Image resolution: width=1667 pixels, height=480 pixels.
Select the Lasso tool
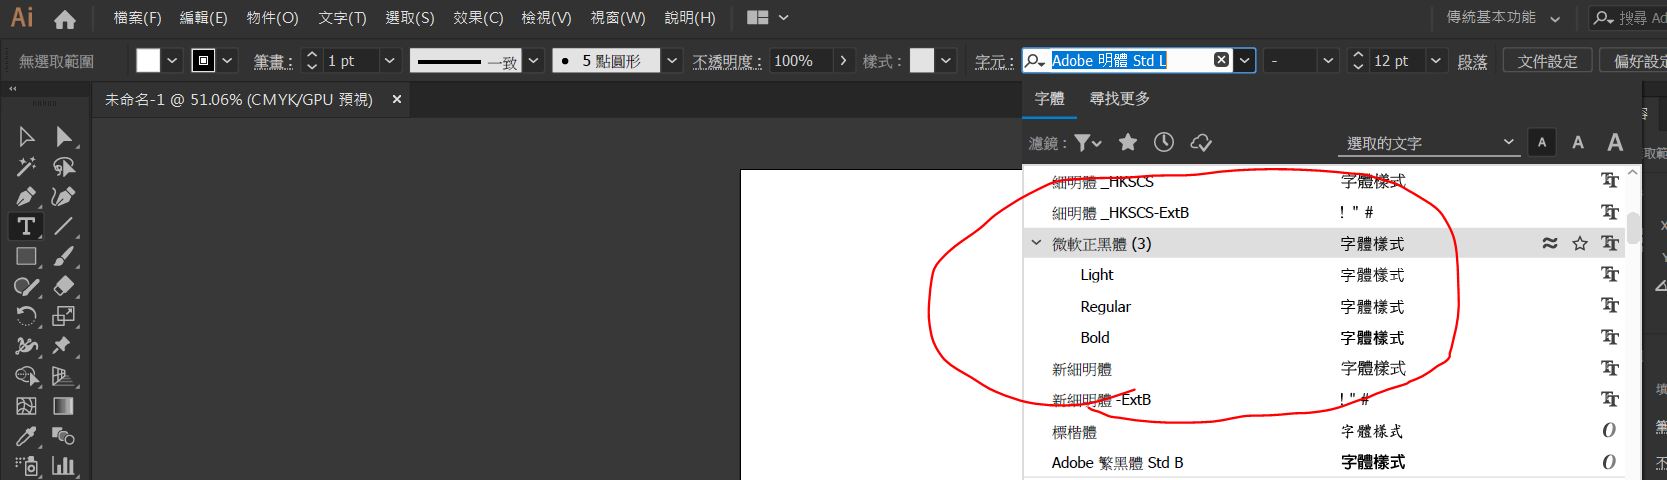[64, 167]
